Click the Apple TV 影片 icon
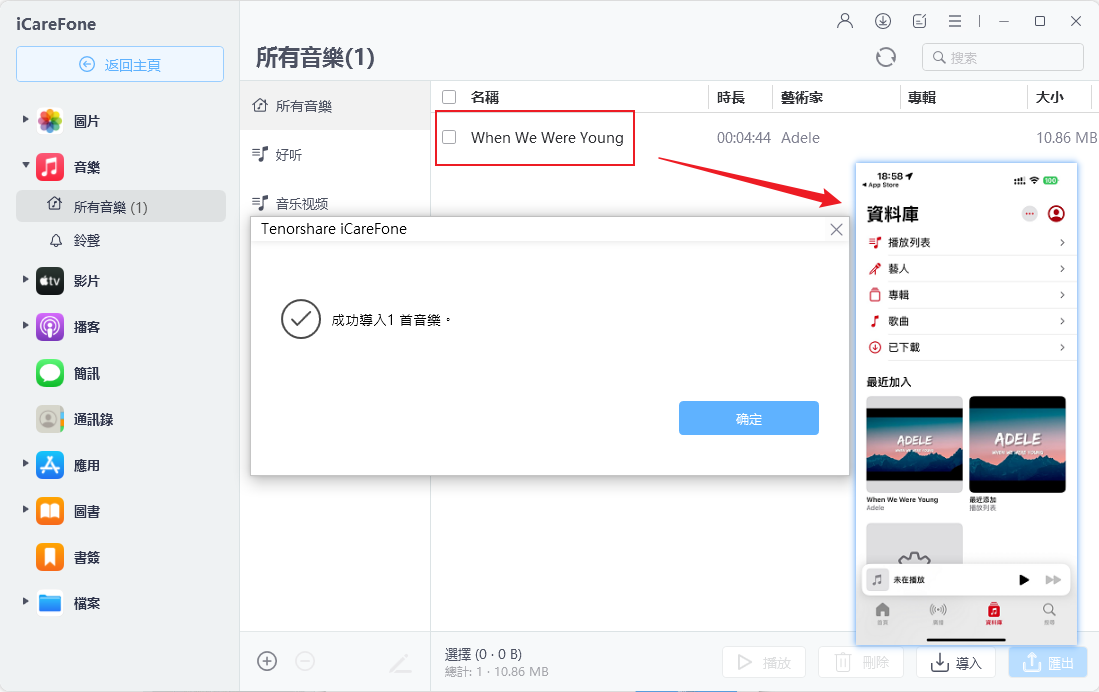Screen dimensions: 1099x692 tap(50, 281)
